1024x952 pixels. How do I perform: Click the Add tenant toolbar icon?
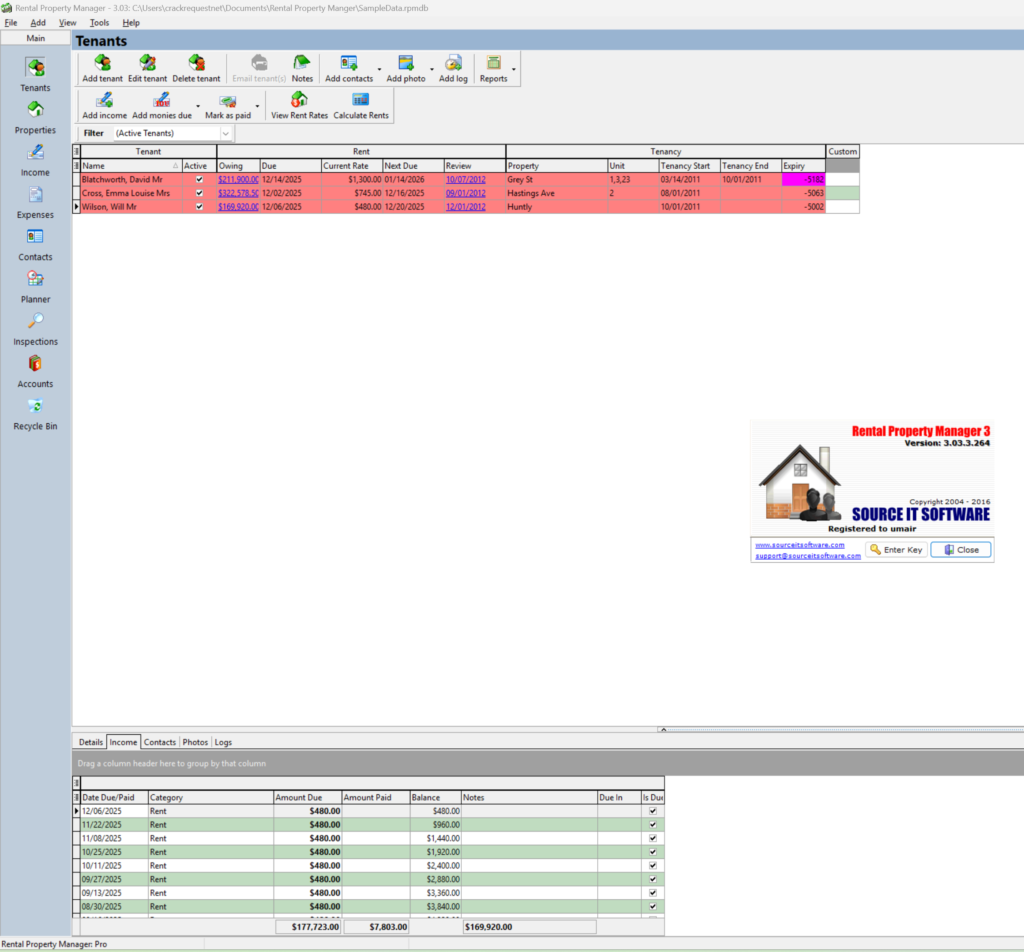point(103,69)
